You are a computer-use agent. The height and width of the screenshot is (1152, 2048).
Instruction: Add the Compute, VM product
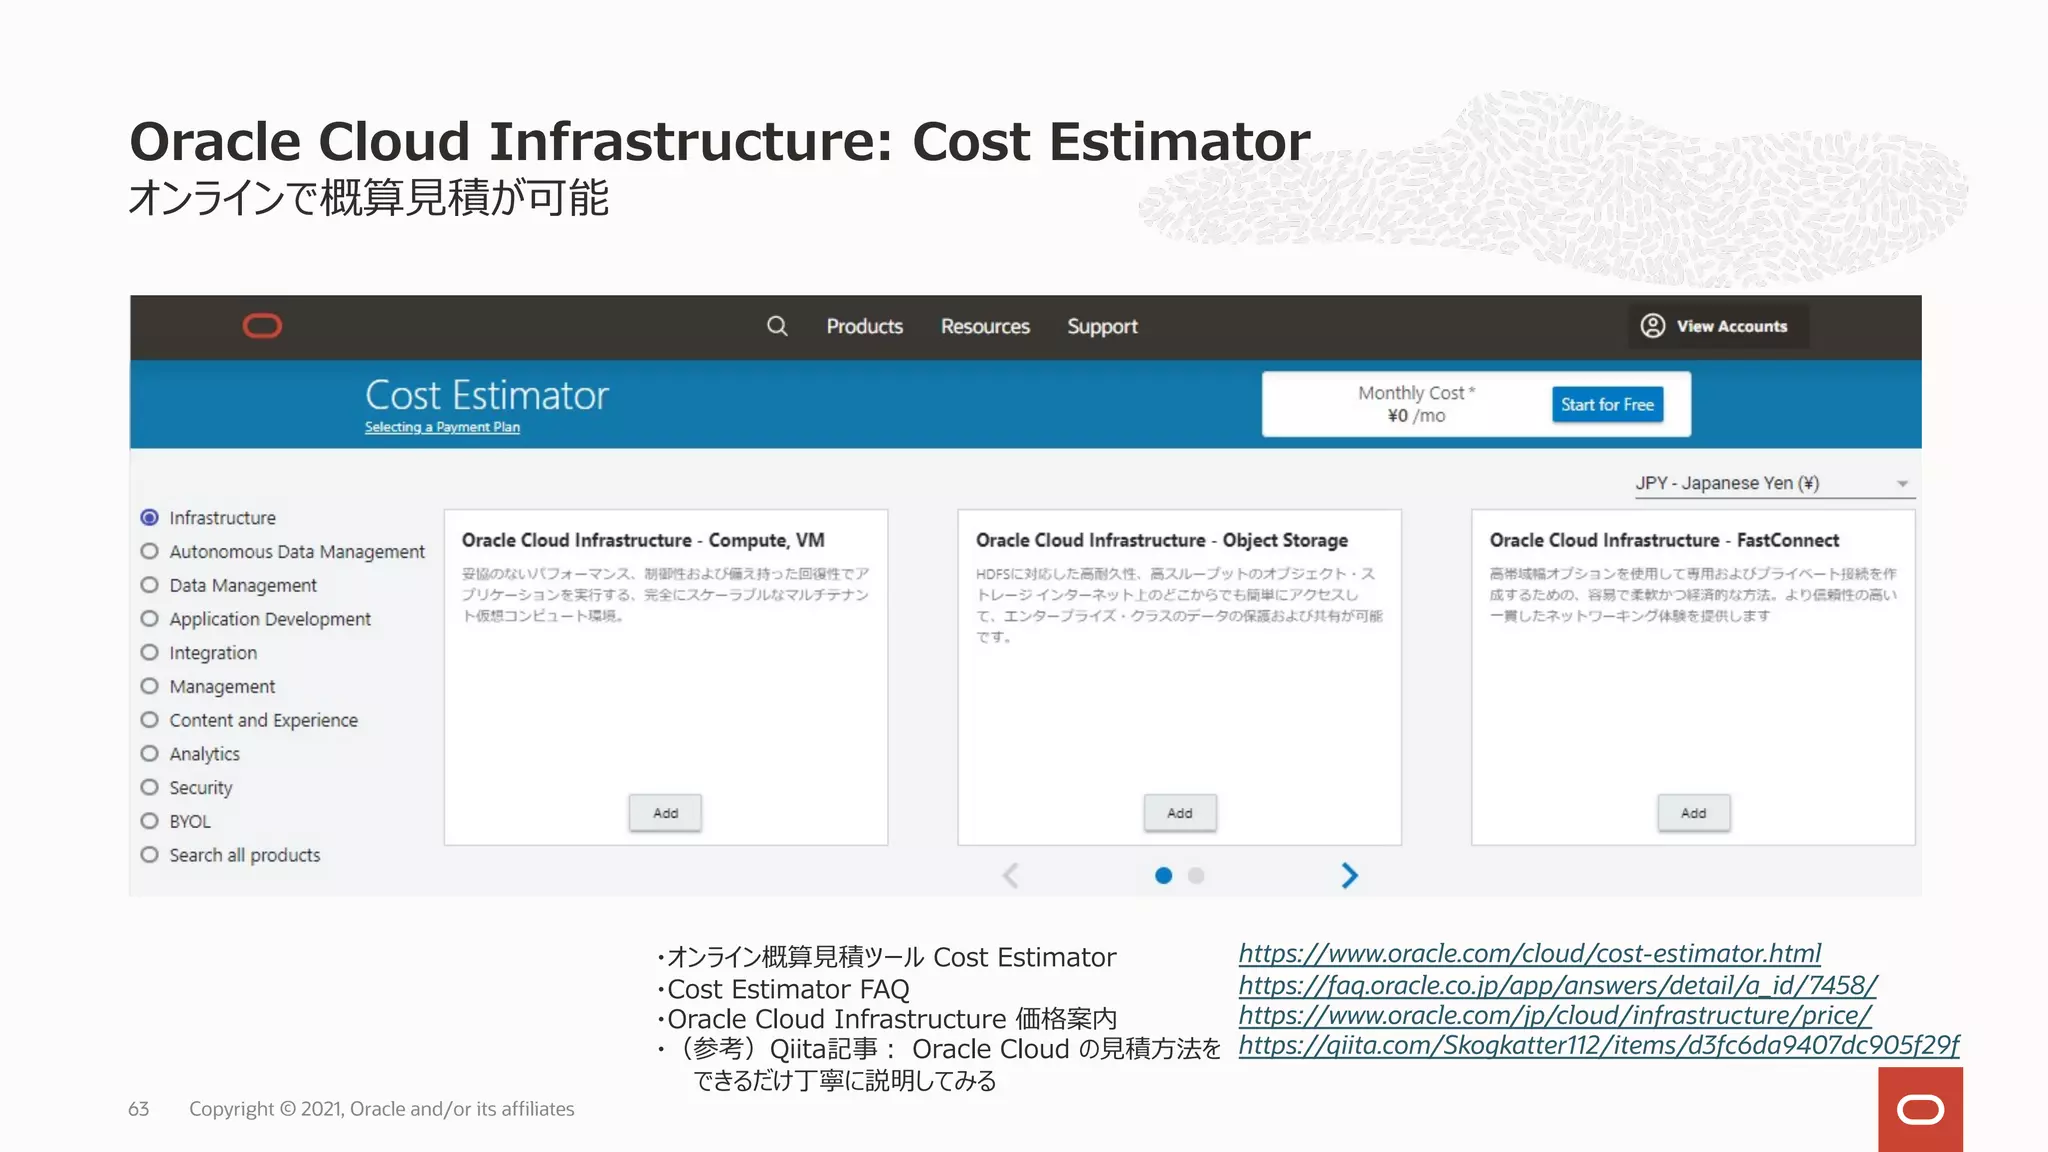coord(665,813)
